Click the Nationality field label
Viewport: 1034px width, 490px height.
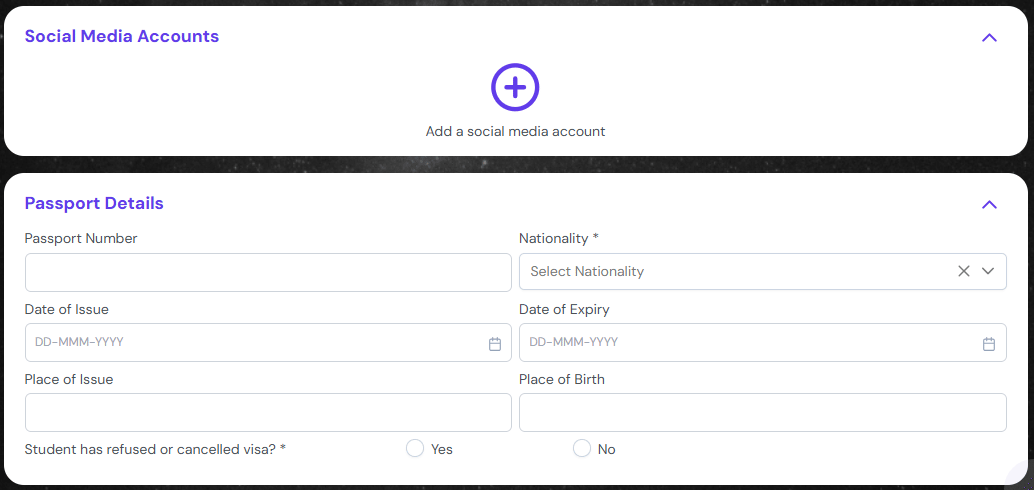tap(558, 238)
